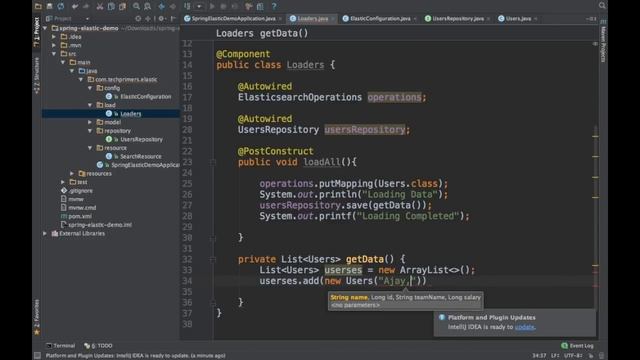
Task: Close the Users.java tab
Action: [536, 18]
